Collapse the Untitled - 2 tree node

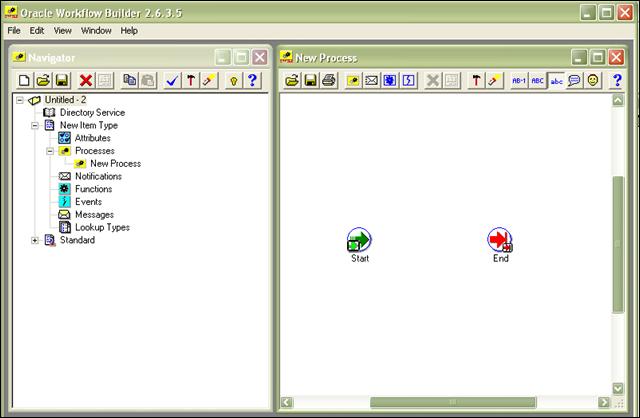click(20, 100)
